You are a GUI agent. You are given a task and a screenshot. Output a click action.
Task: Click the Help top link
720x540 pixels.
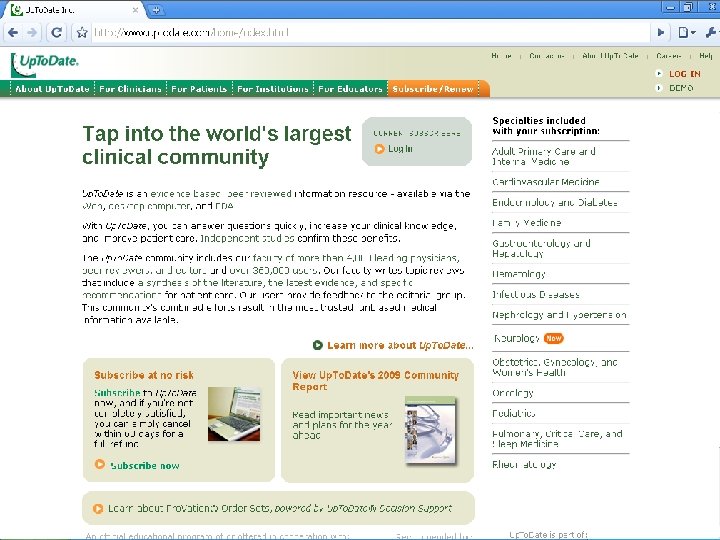coord(706,56)
